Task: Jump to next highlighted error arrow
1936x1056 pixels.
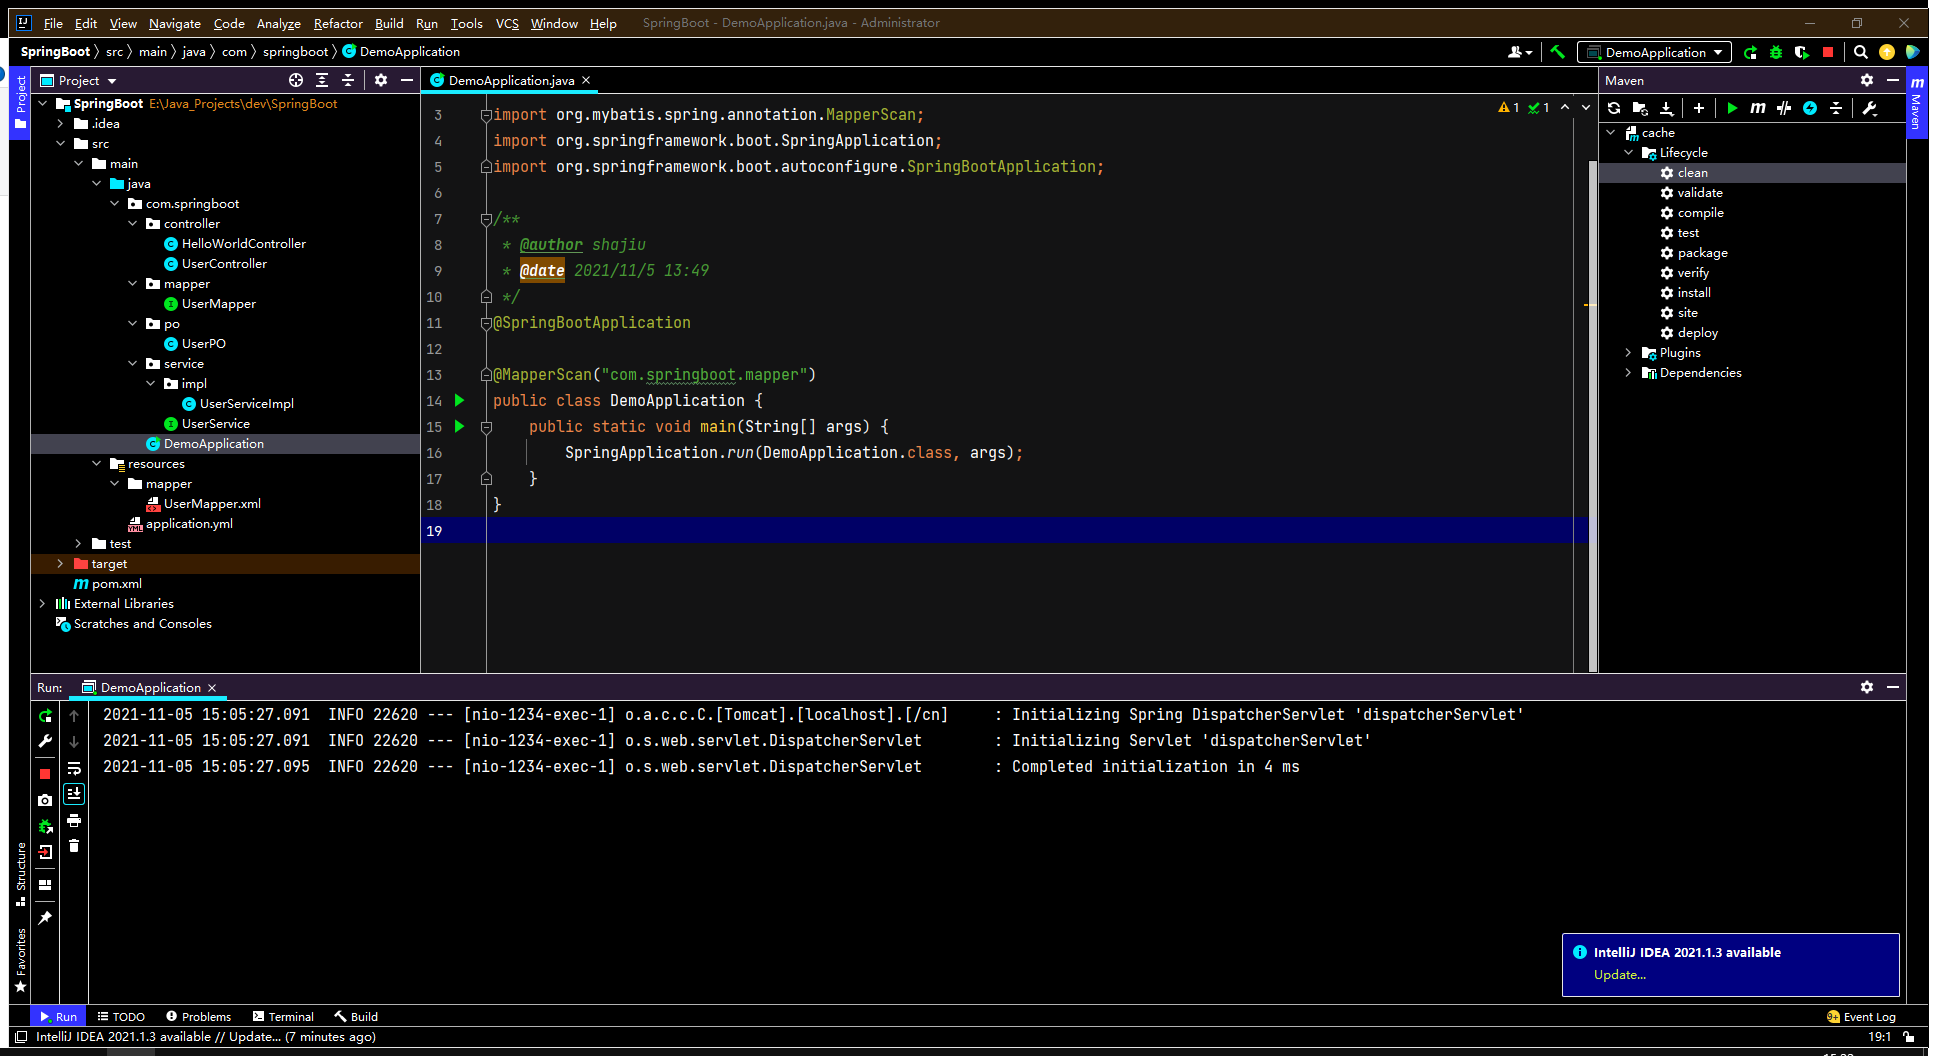Action: [1586, 107]
